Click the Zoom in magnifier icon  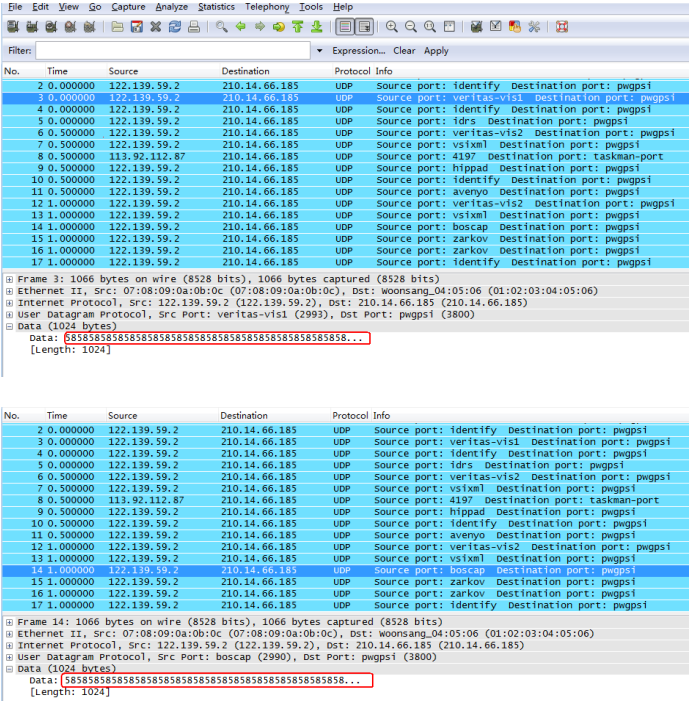point(392,27)
